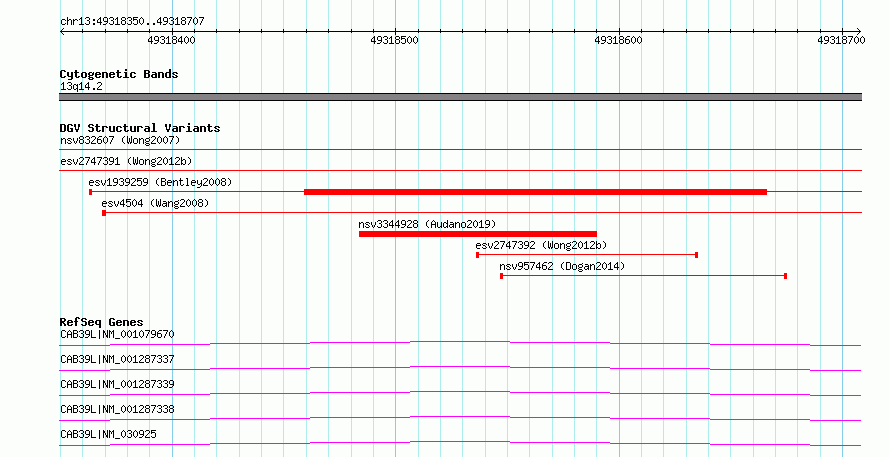Screen dimensions: 890x457
Task: Click ruler position label 49318600
Action: pyautogui.click(x=618, y=40)
